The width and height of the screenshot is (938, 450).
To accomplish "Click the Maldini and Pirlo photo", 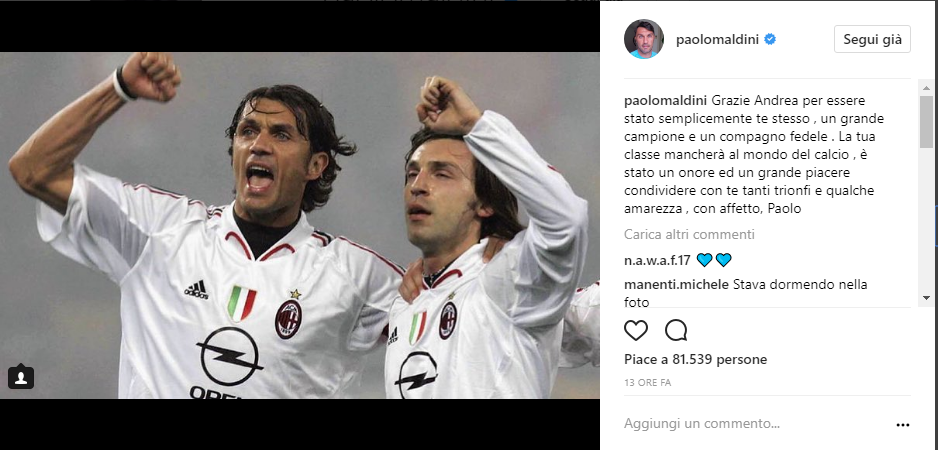I will 300,226.
